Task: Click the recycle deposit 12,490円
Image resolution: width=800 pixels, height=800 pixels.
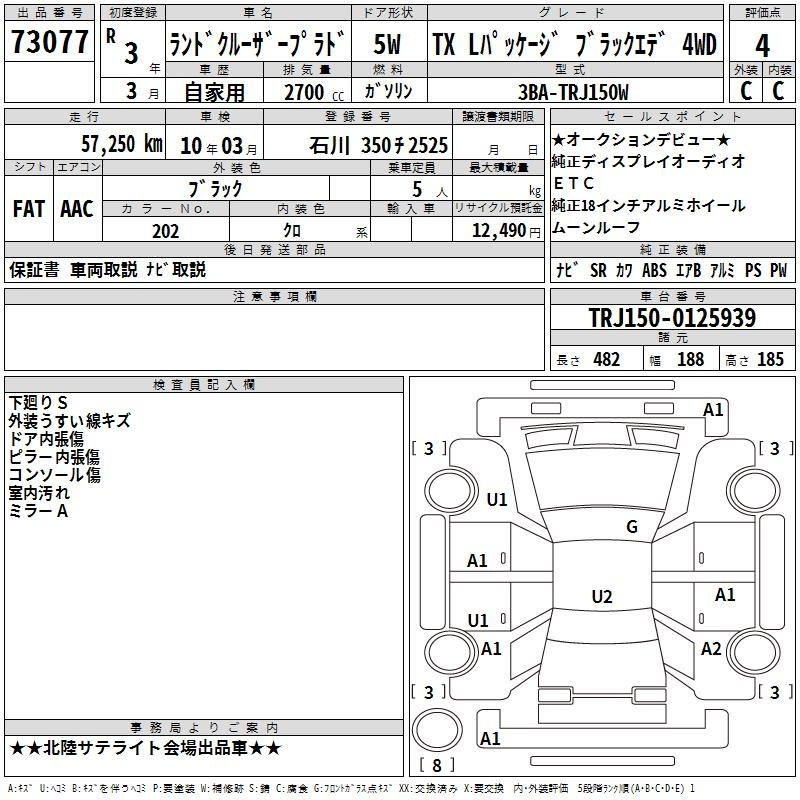Action: [x=506, y=231]
